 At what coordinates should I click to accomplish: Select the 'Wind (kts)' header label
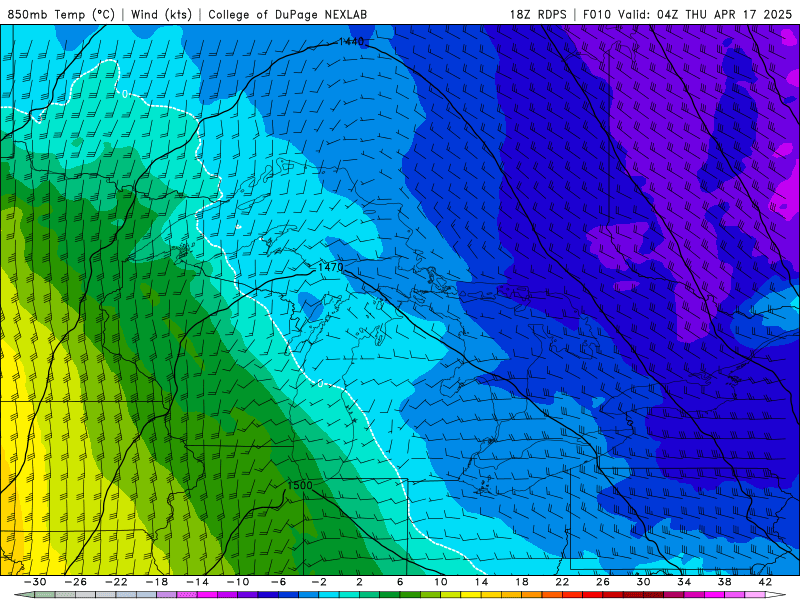(161, 14)
